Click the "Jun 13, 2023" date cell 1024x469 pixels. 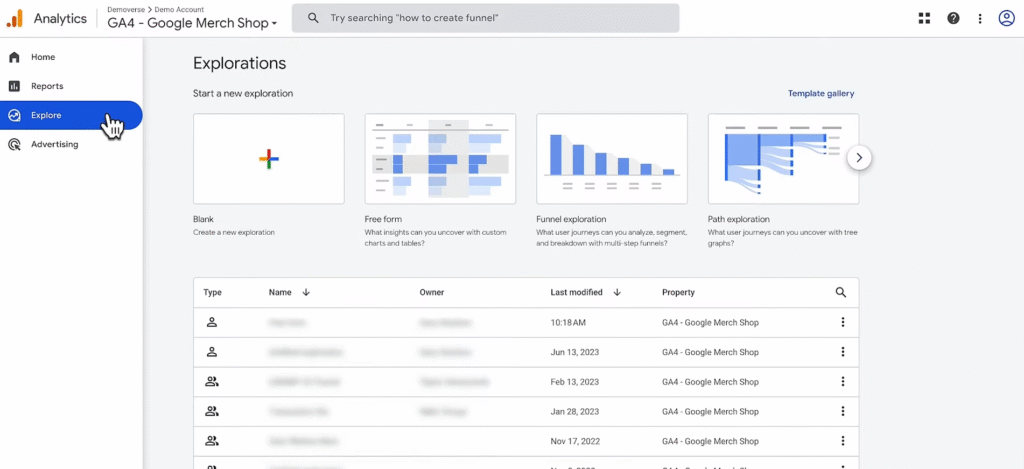(575, 352)
